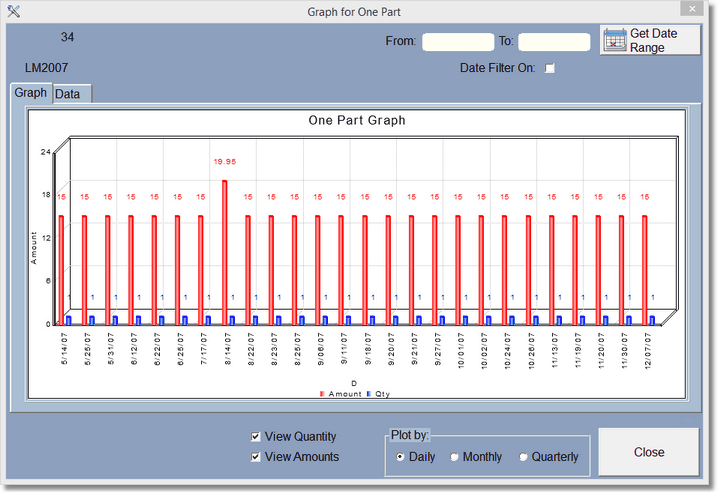The height and width of the screenshot is (494, 718).
Task: Open the Graph tab
Action: point(31,93)
